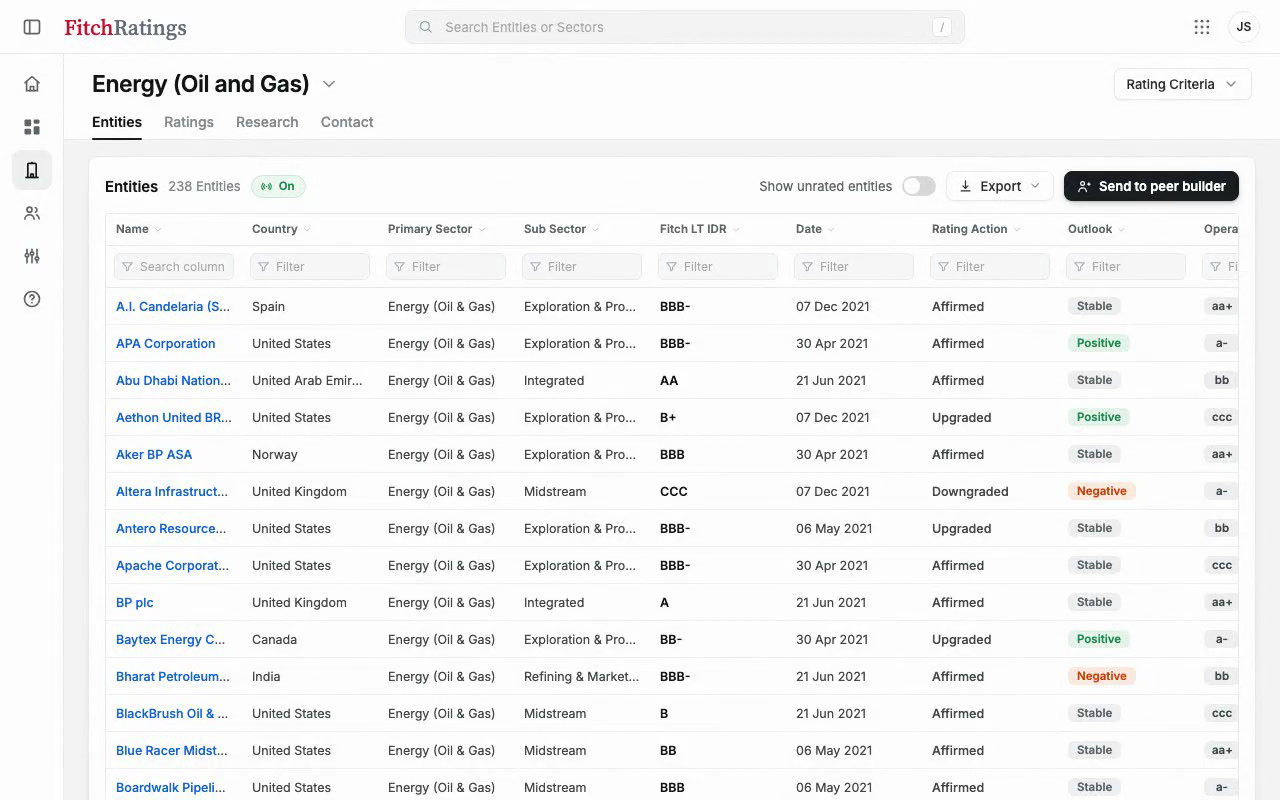Switch to the Ratings tab

point(189,122)
